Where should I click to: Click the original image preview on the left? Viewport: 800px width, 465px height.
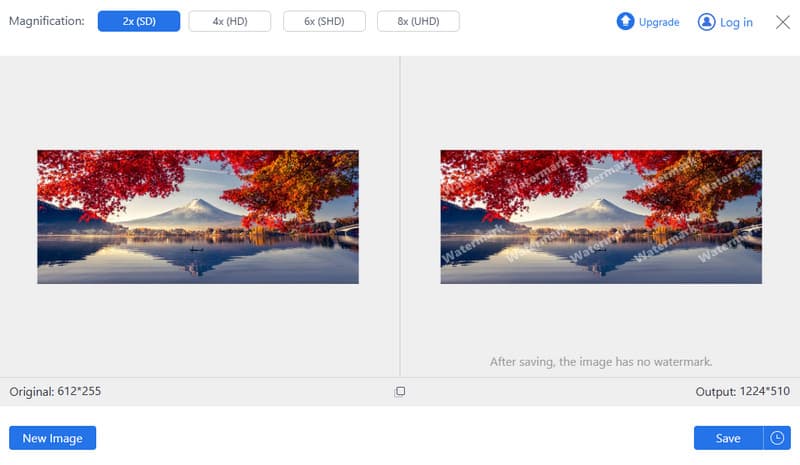coord(198,216)
